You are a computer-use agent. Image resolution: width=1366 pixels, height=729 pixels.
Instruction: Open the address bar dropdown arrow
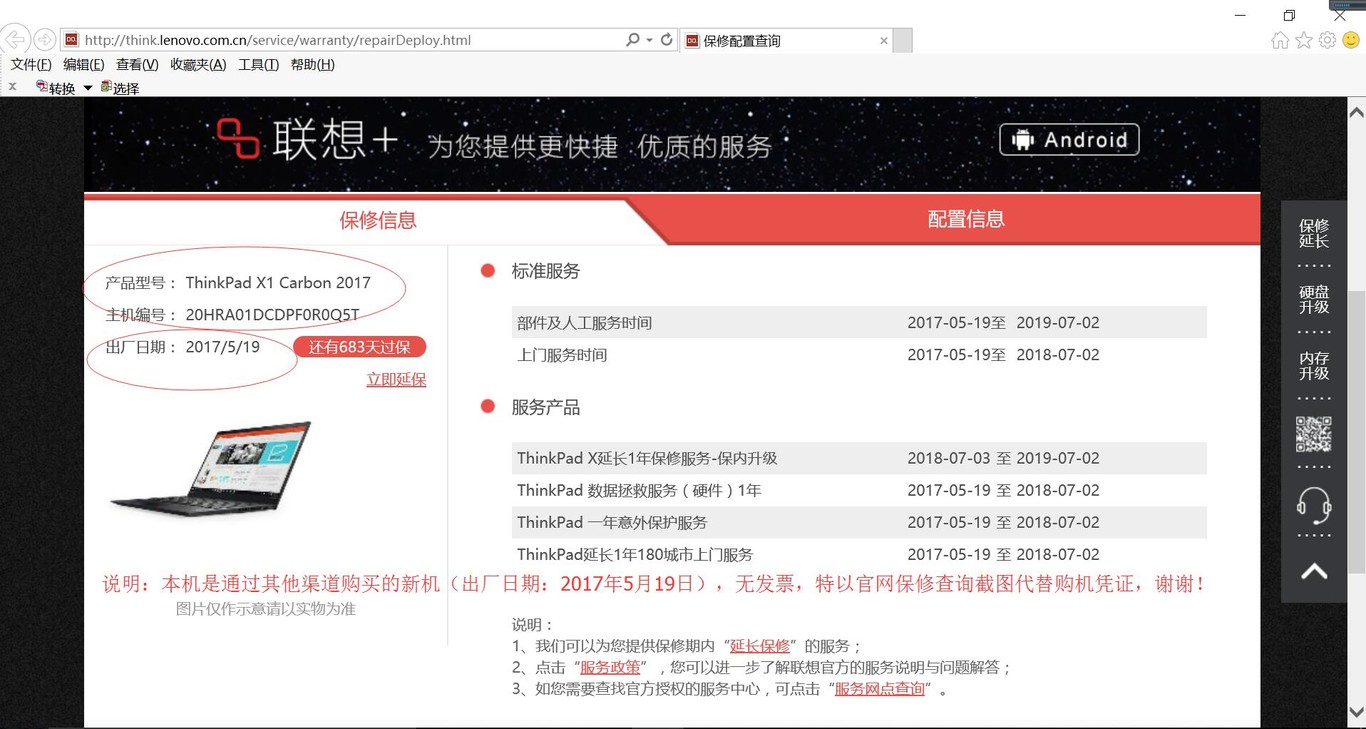650,40
